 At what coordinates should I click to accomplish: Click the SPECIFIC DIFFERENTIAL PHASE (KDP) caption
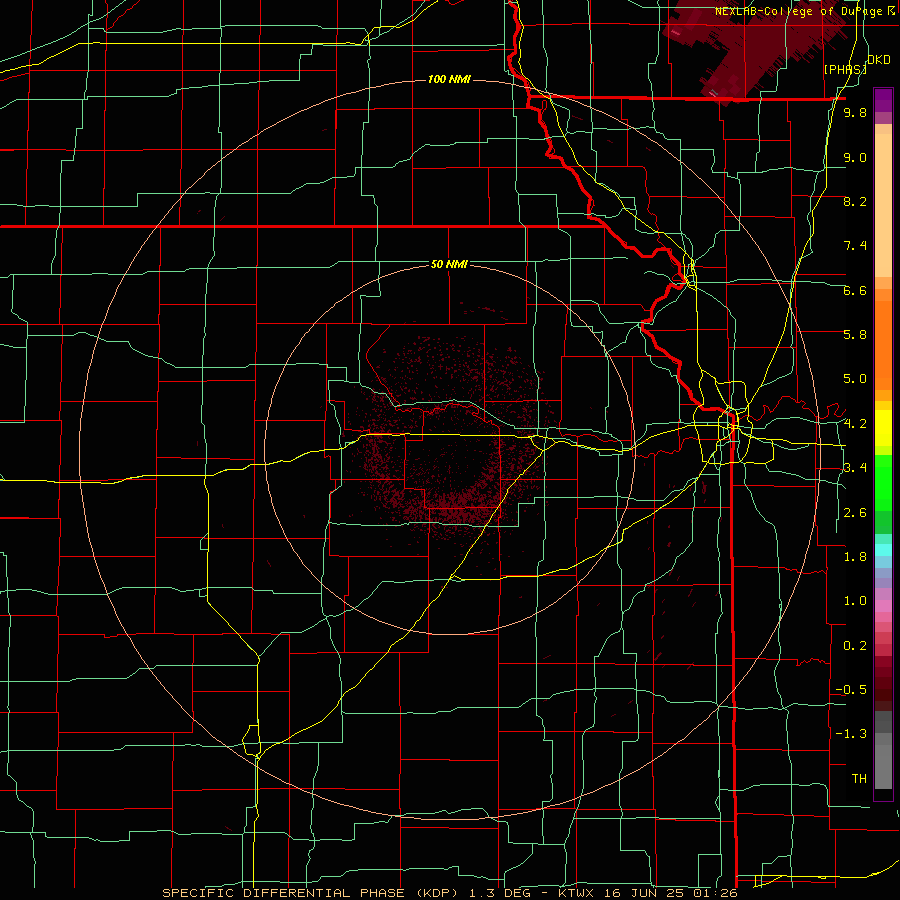point(308,893)
